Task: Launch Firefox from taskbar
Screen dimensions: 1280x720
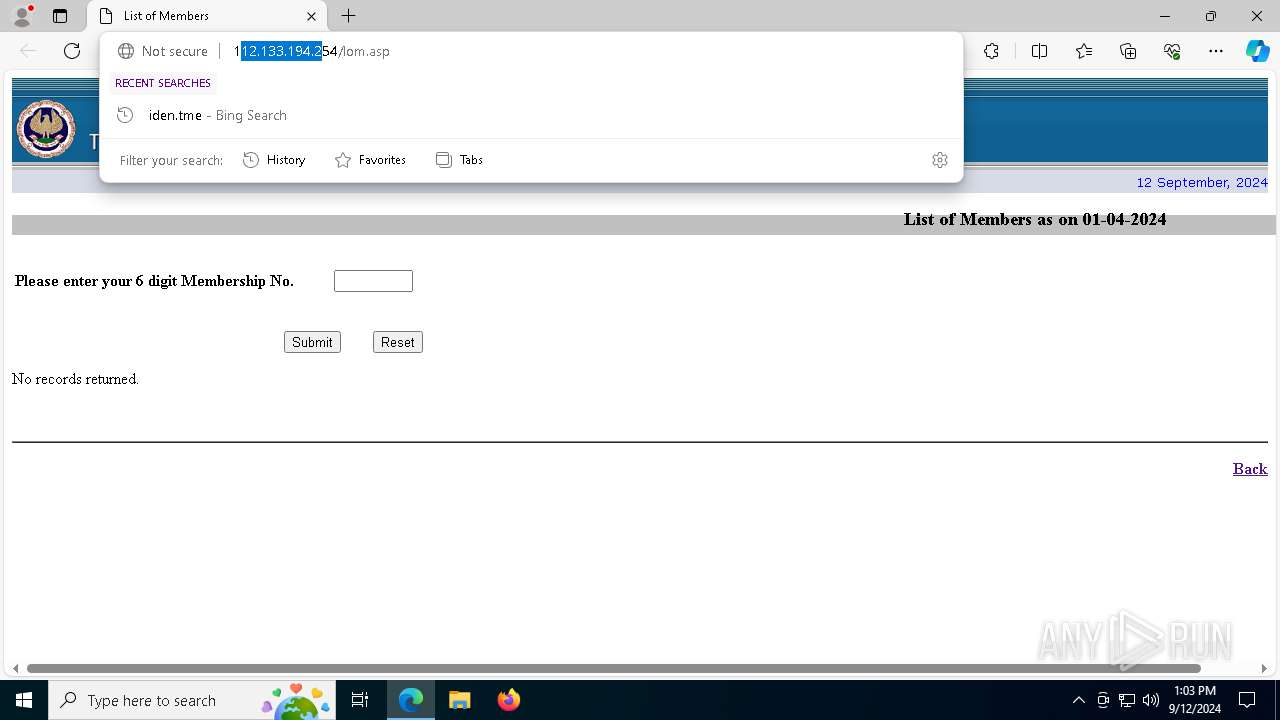Action: coord(508,700)
